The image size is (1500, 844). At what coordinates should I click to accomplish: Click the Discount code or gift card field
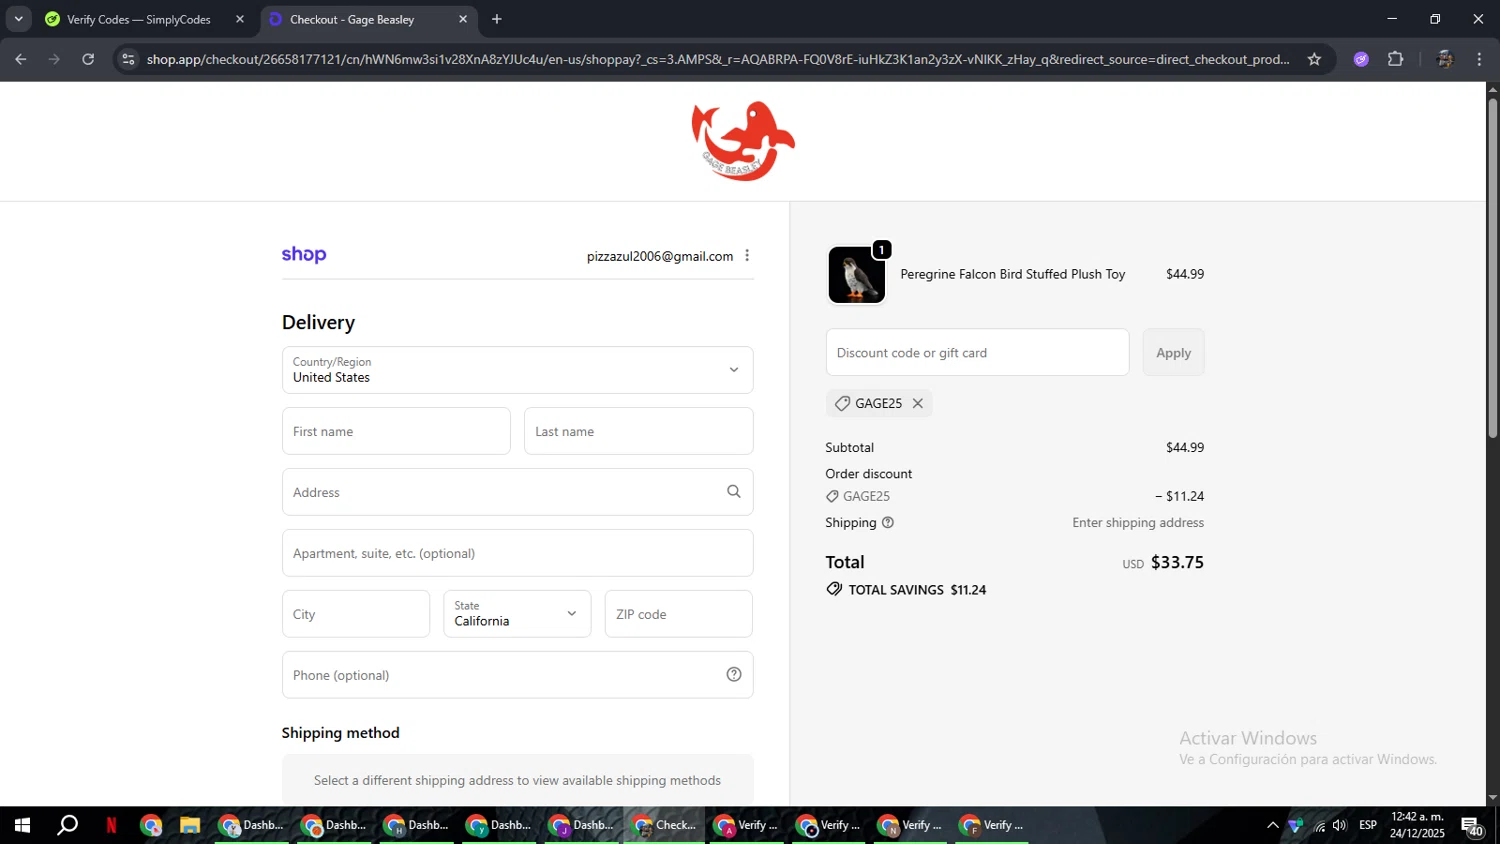[x=977, y=352]
